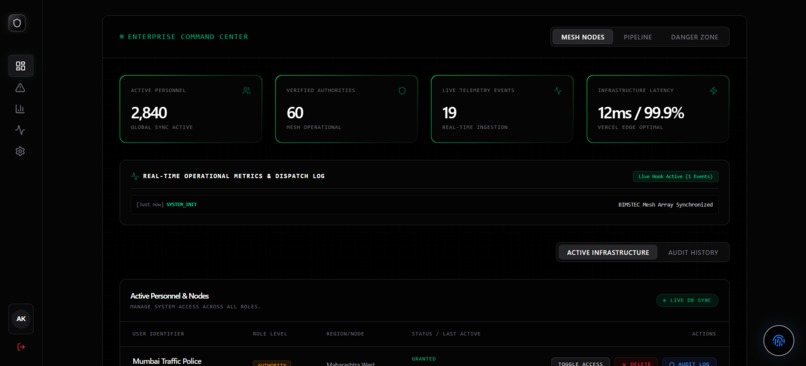
Task: Click the GRANTED status for Mumbai Traffic Police
Action: (424, 359)
